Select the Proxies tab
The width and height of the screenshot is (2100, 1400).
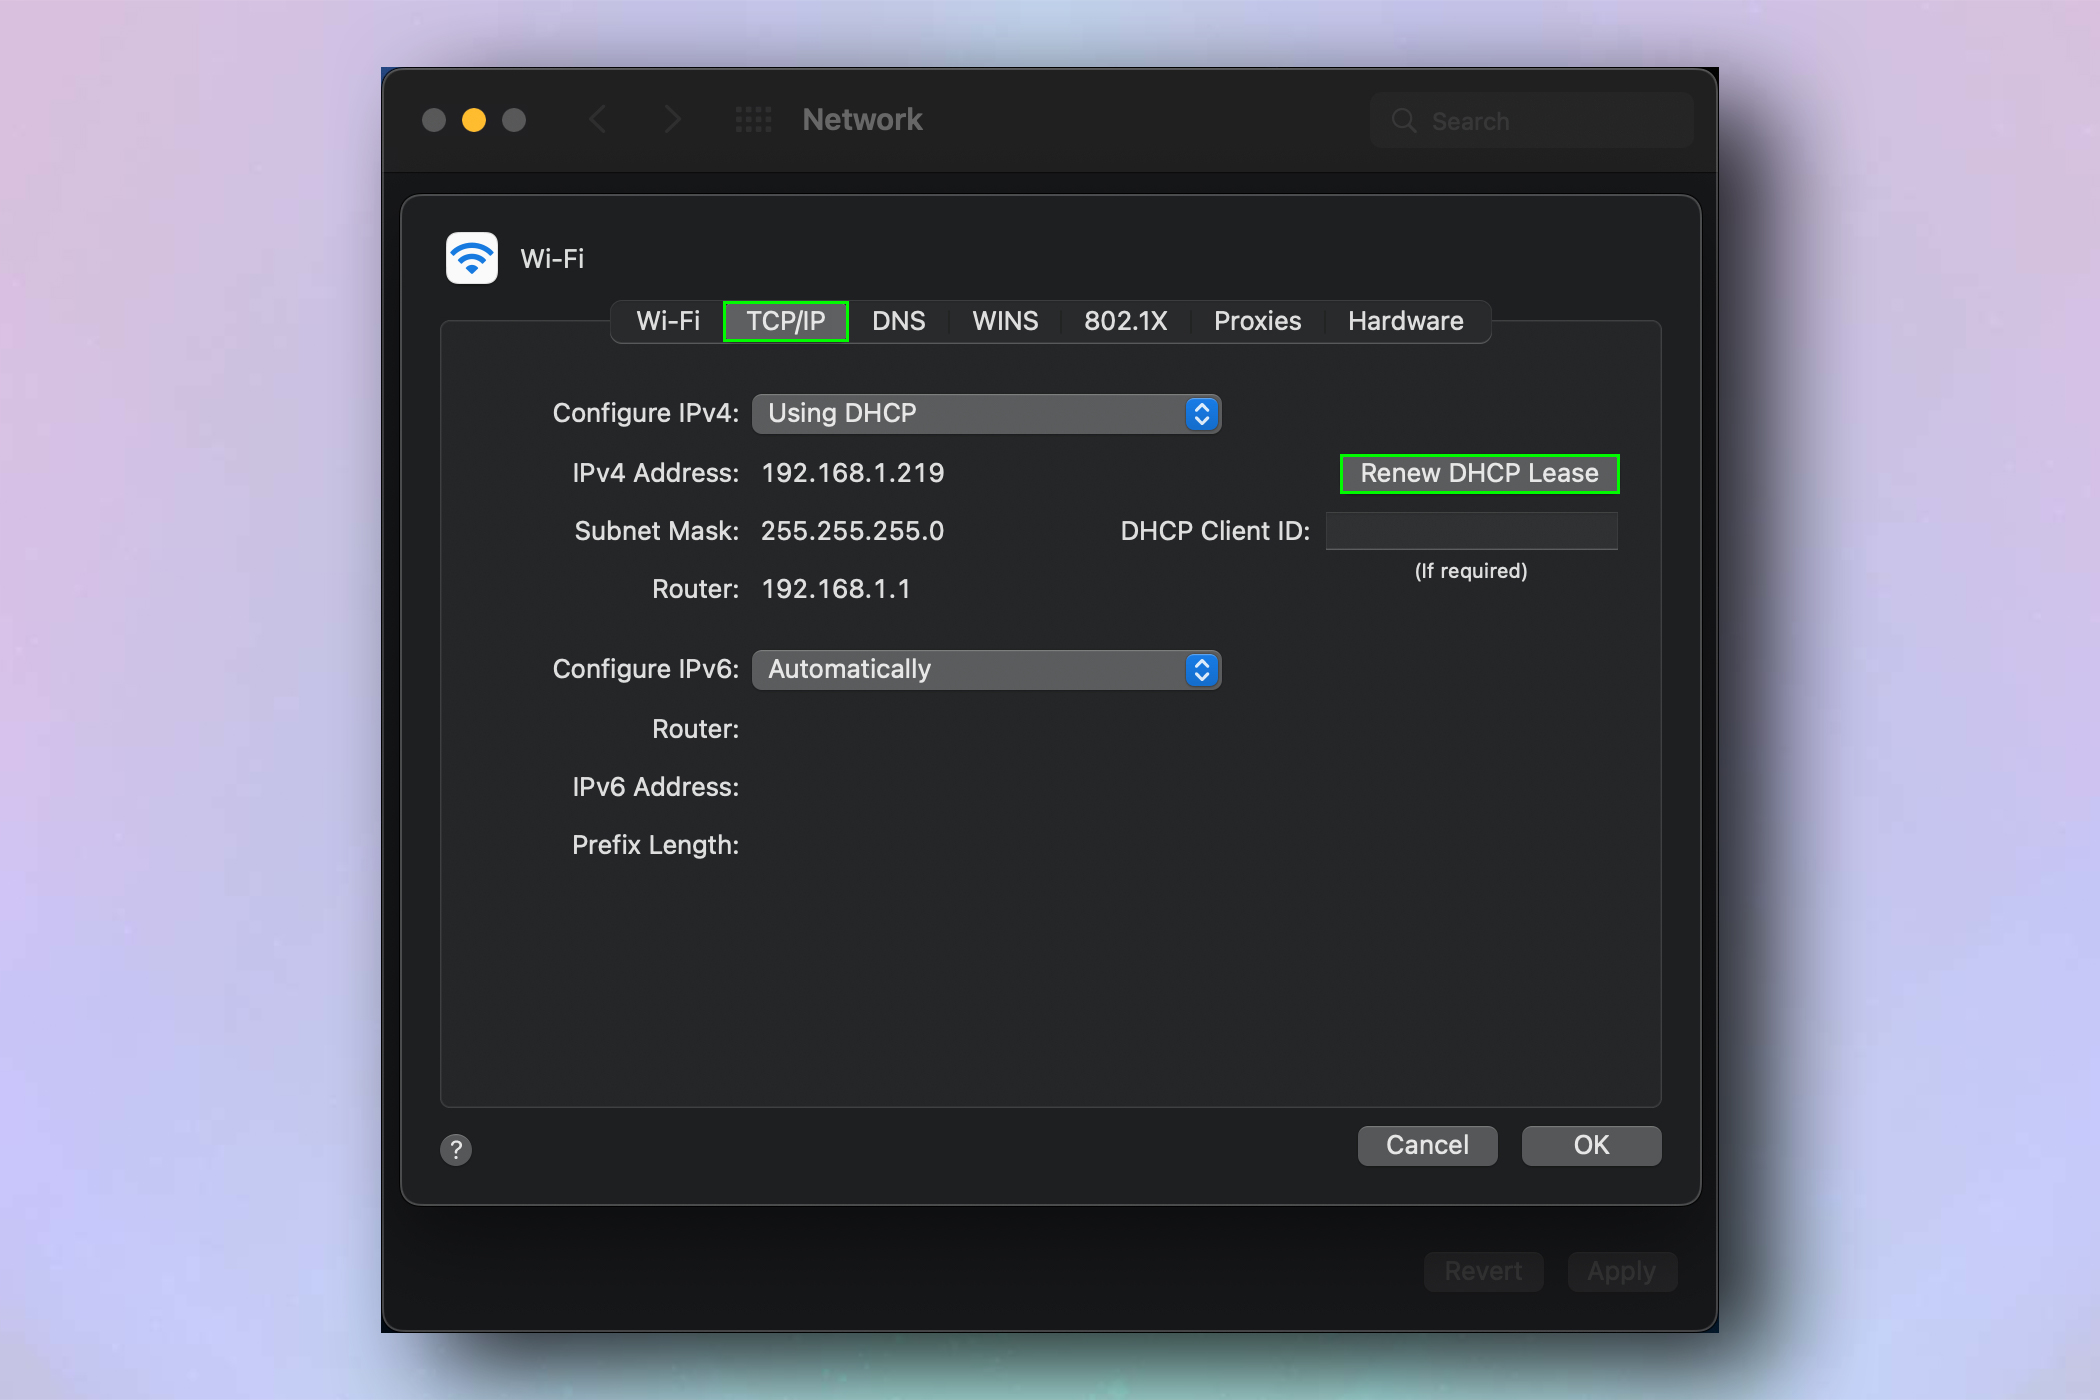1256,321
